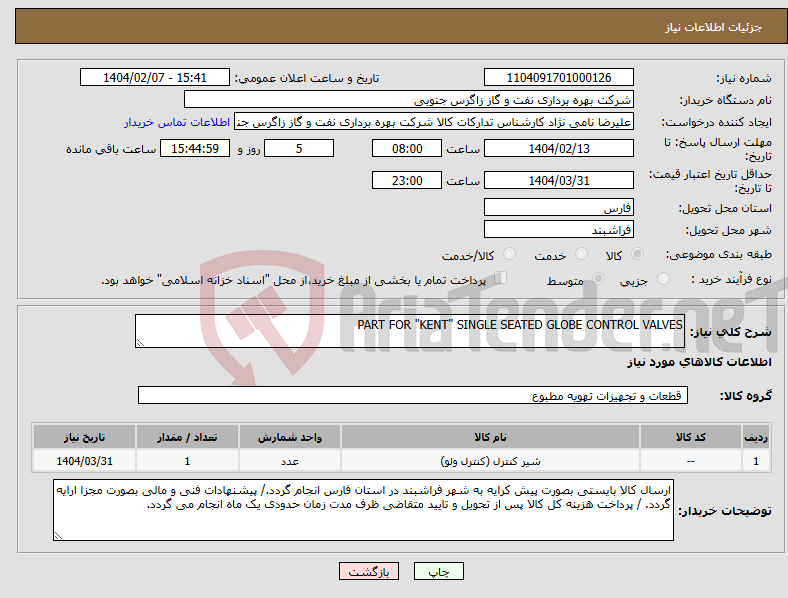Click the need date cell 1404/03/31 in table

84,461
